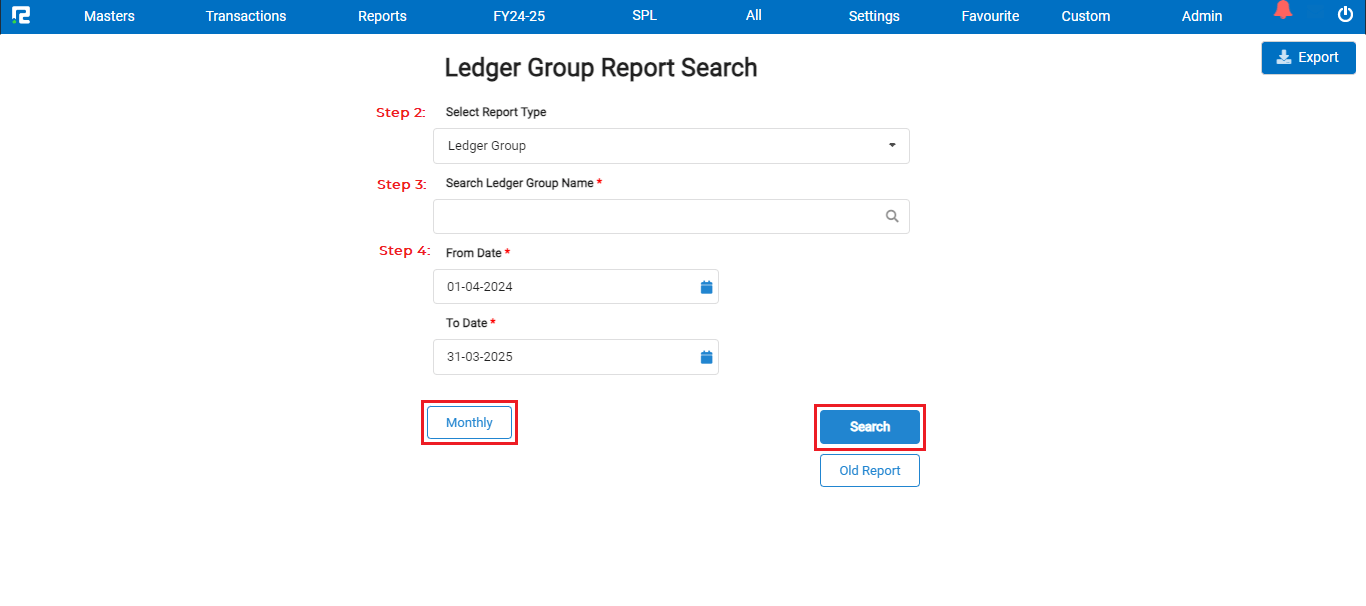Click the power logout icon
Viewport: 1366px width, 606px height.
(1343, 15)
